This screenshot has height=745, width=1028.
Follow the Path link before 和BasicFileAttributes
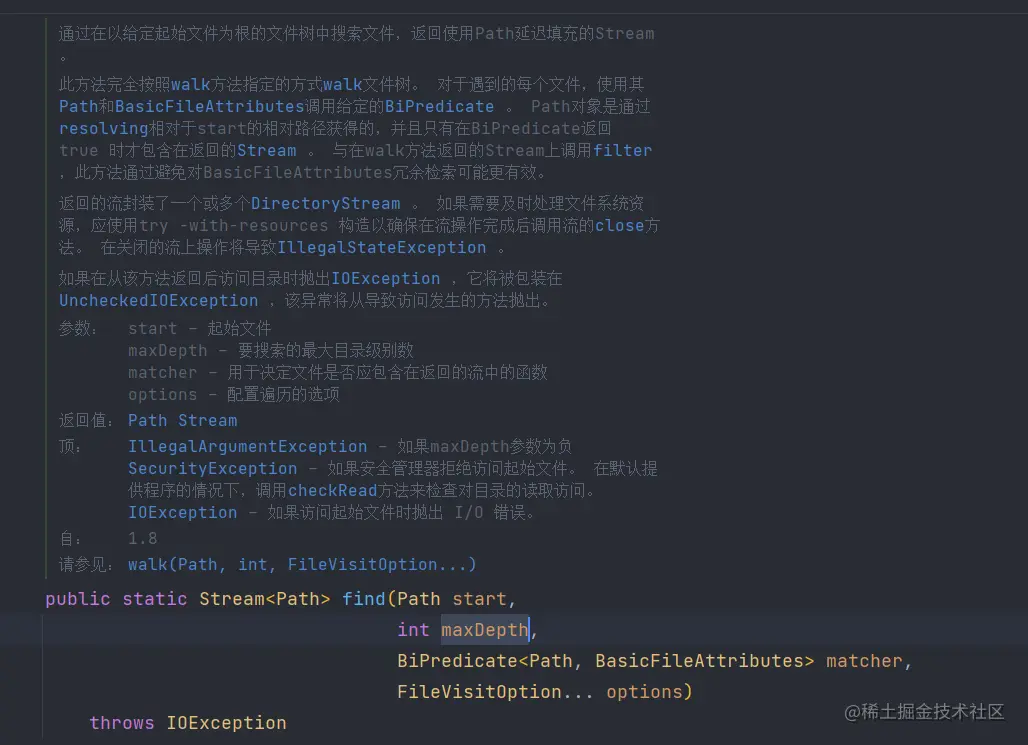pos(79,107)
